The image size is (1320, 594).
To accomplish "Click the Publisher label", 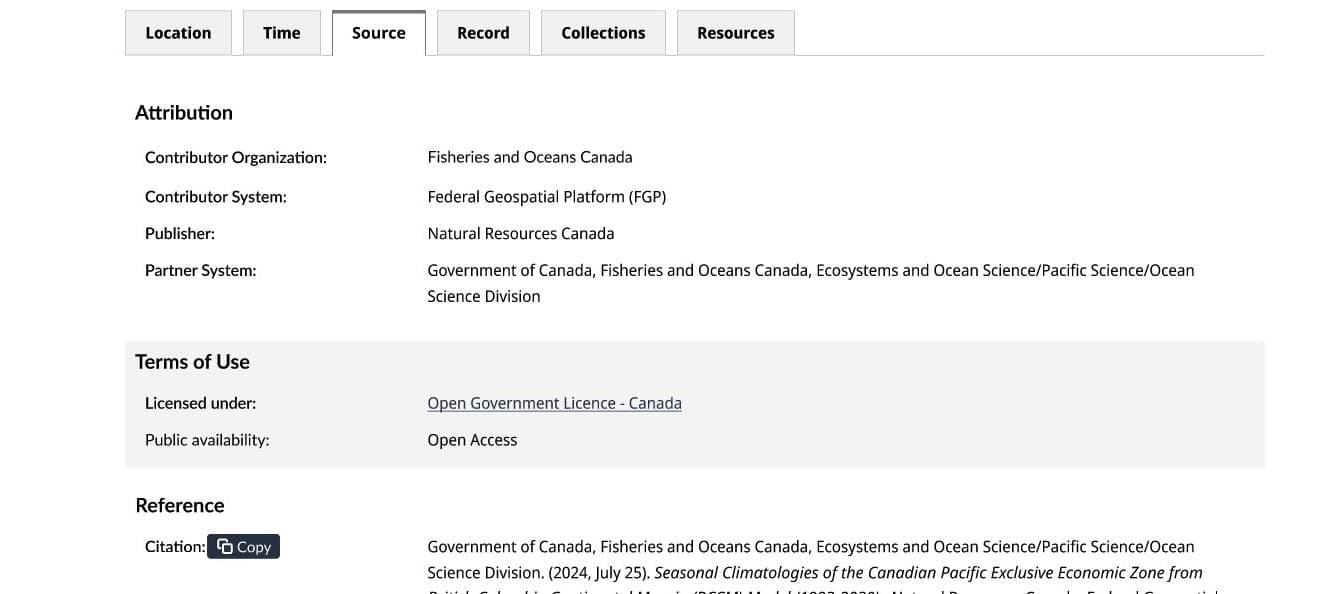I will 180,233.
